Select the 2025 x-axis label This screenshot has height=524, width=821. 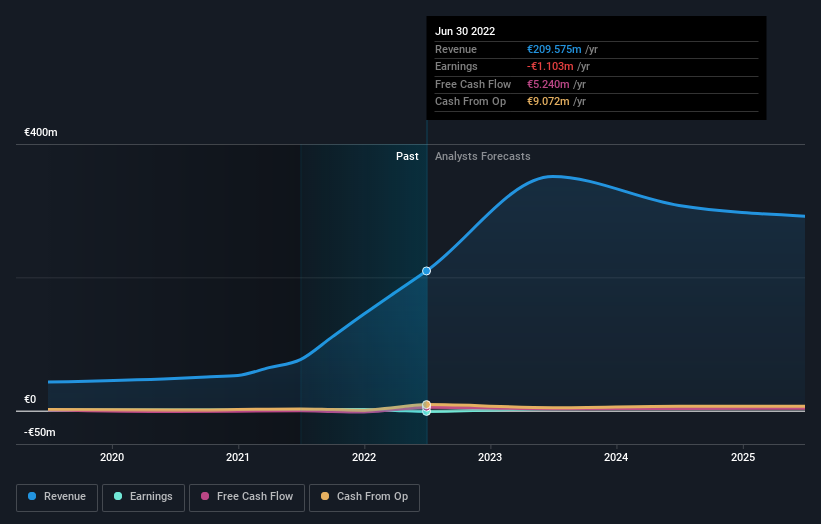[743, 457]
